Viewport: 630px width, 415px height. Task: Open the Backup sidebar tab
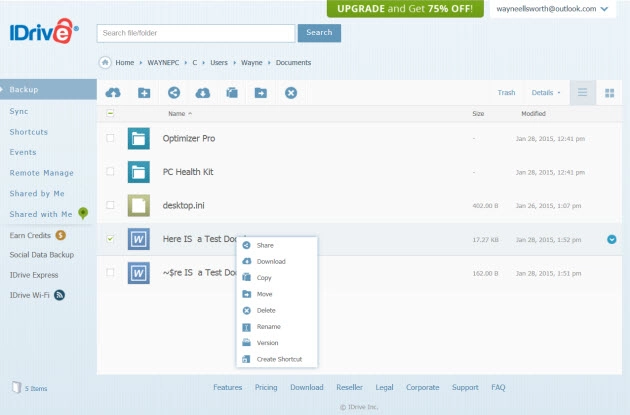click(48, 89)
